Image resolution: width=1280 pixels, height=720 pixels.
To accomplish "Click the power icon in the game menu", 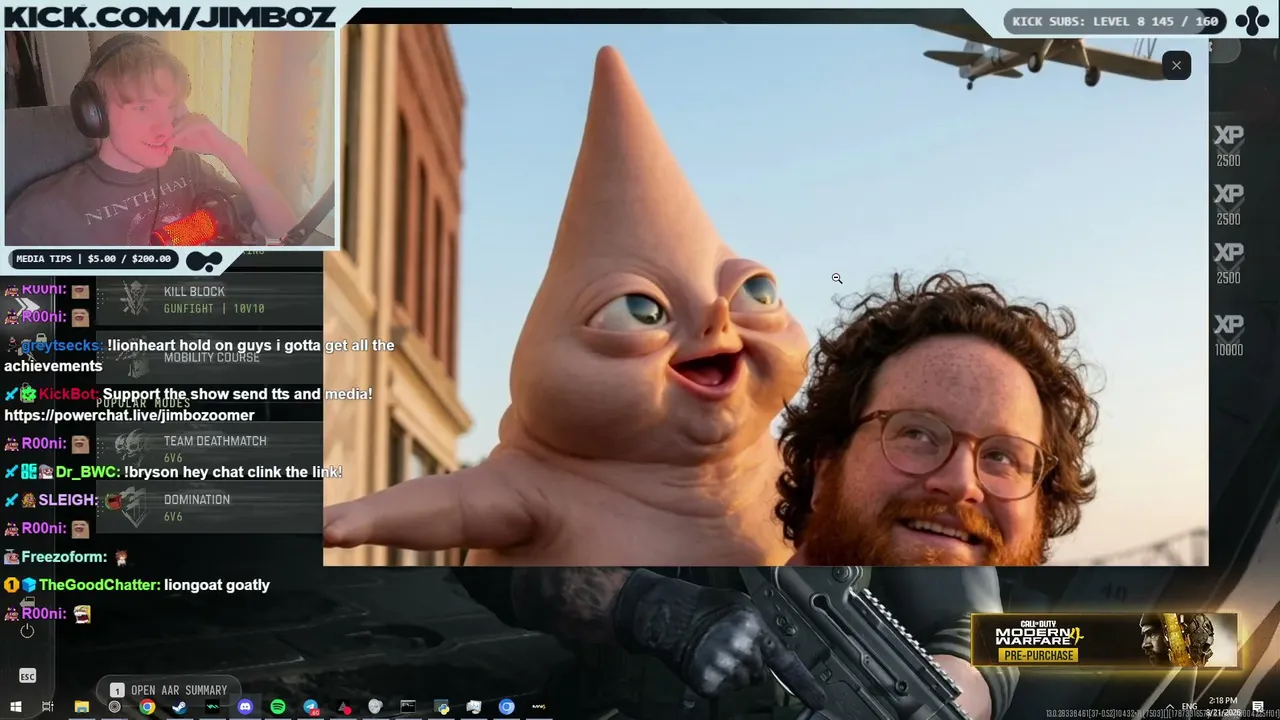I will pos(27,630).
